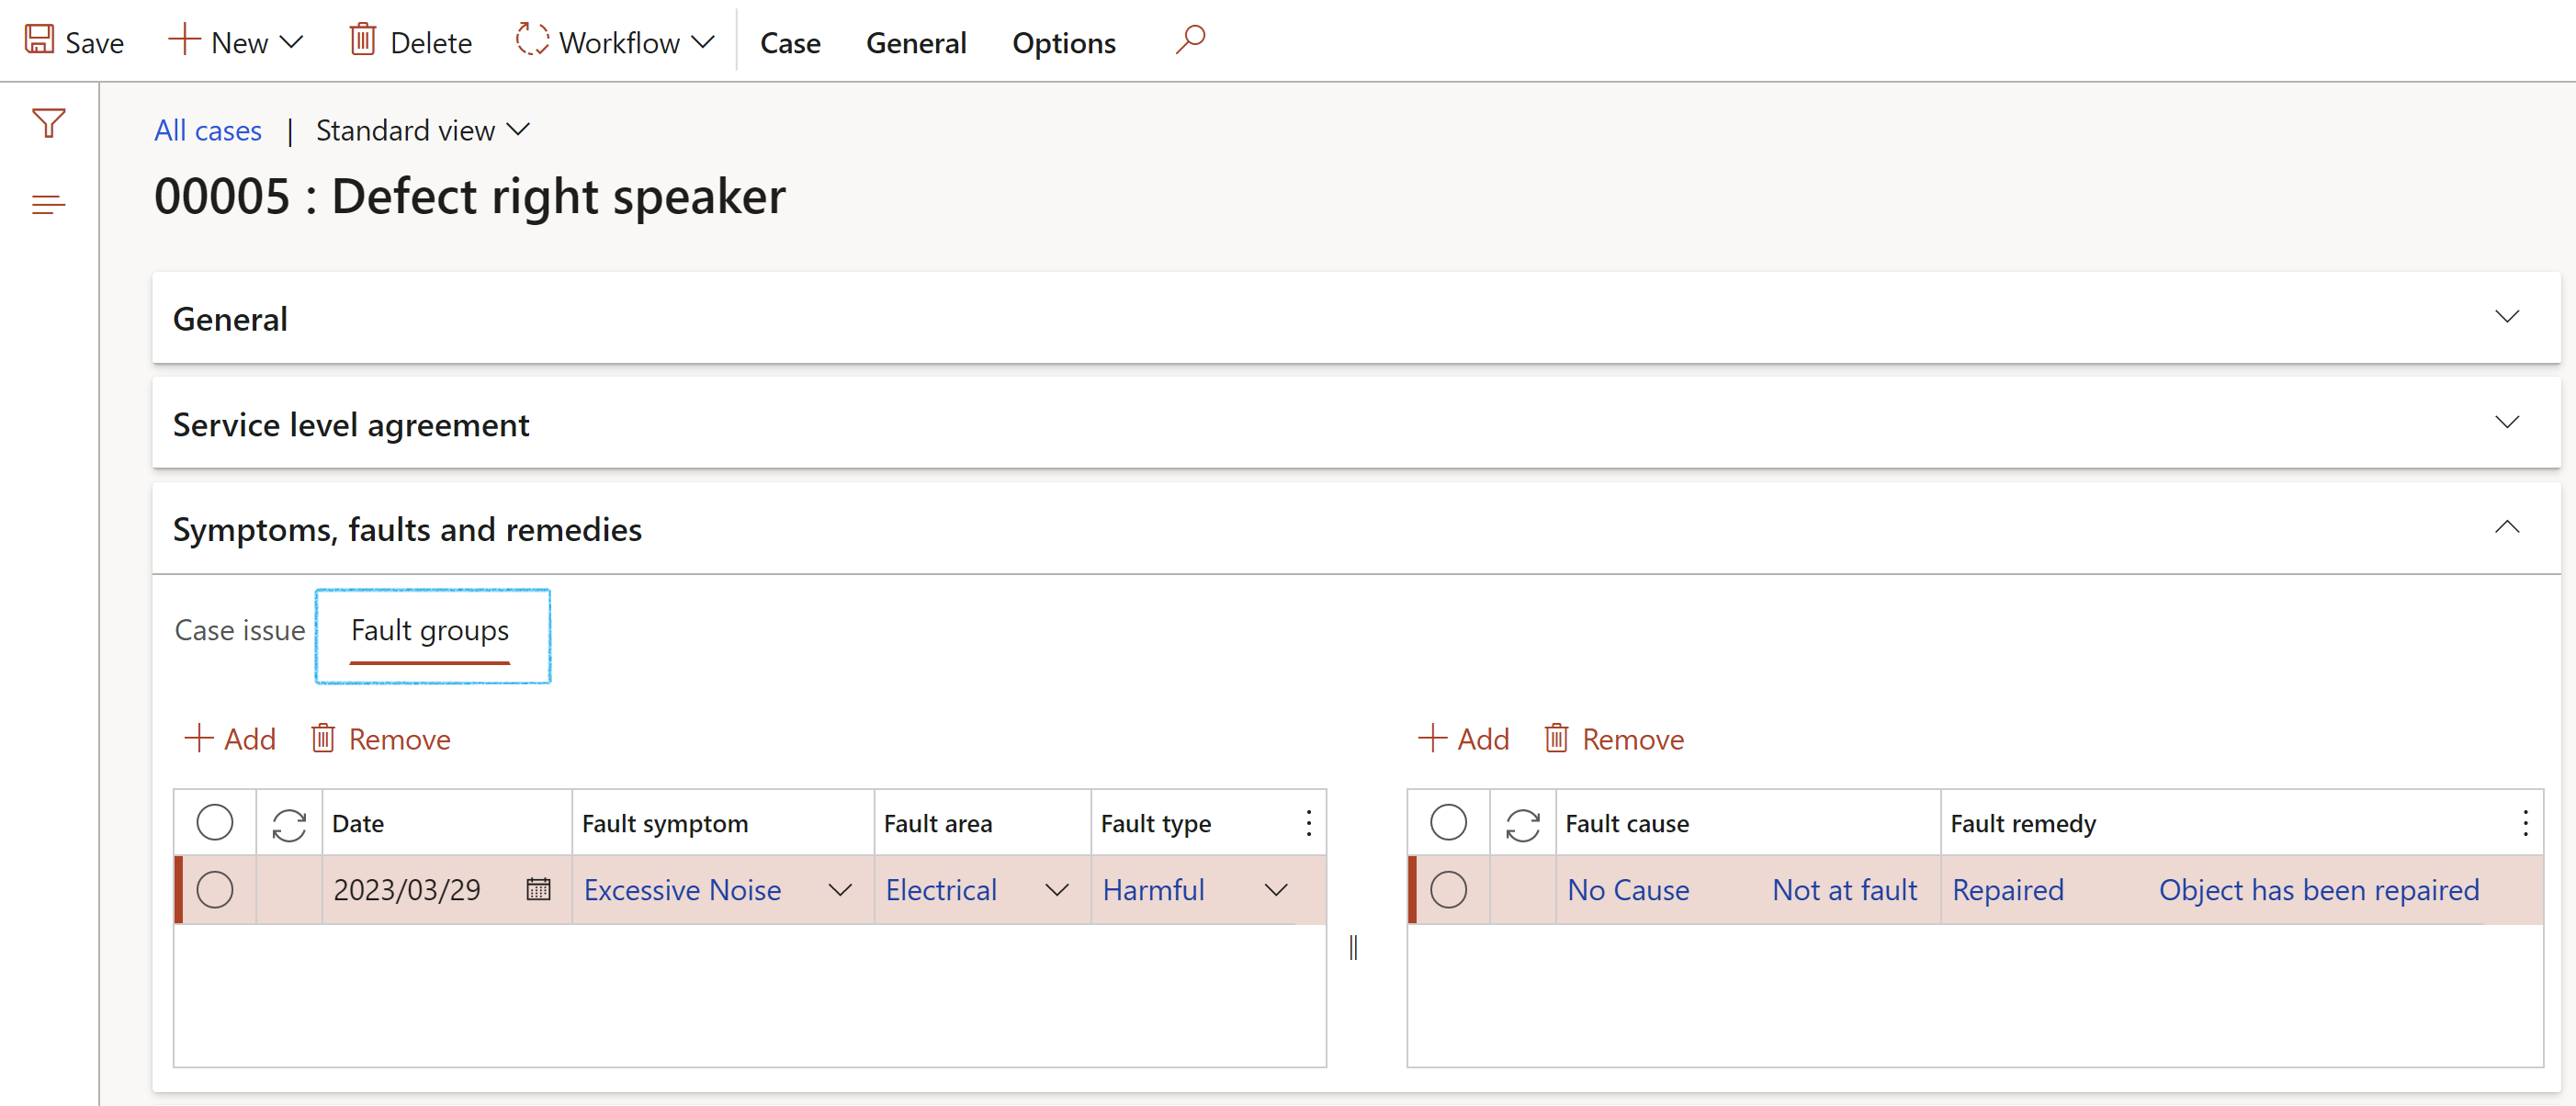The image size is (2576, 1106).
Task: Click the Not at fault cell
Action: pyautogui.click(x=1845, y=889)
